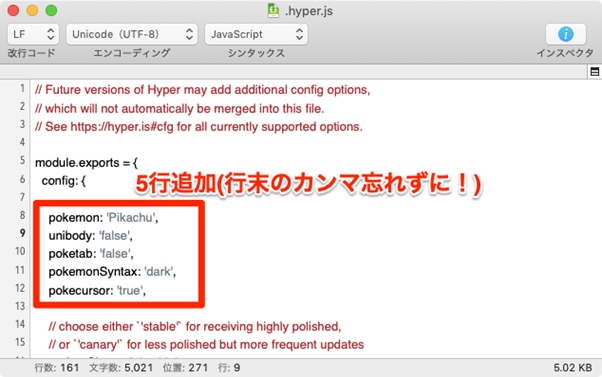Screen dimensions: 602x377
Task: Open the JavaScript syntax dropdown
Action: pyautogui.click(x=256, y=34)
